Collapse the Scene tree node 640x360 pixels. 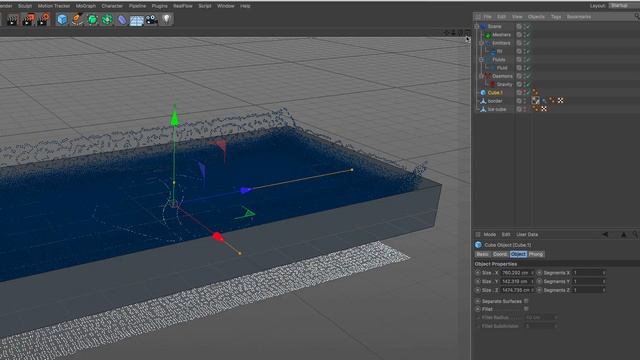click(x=477, y=26)
